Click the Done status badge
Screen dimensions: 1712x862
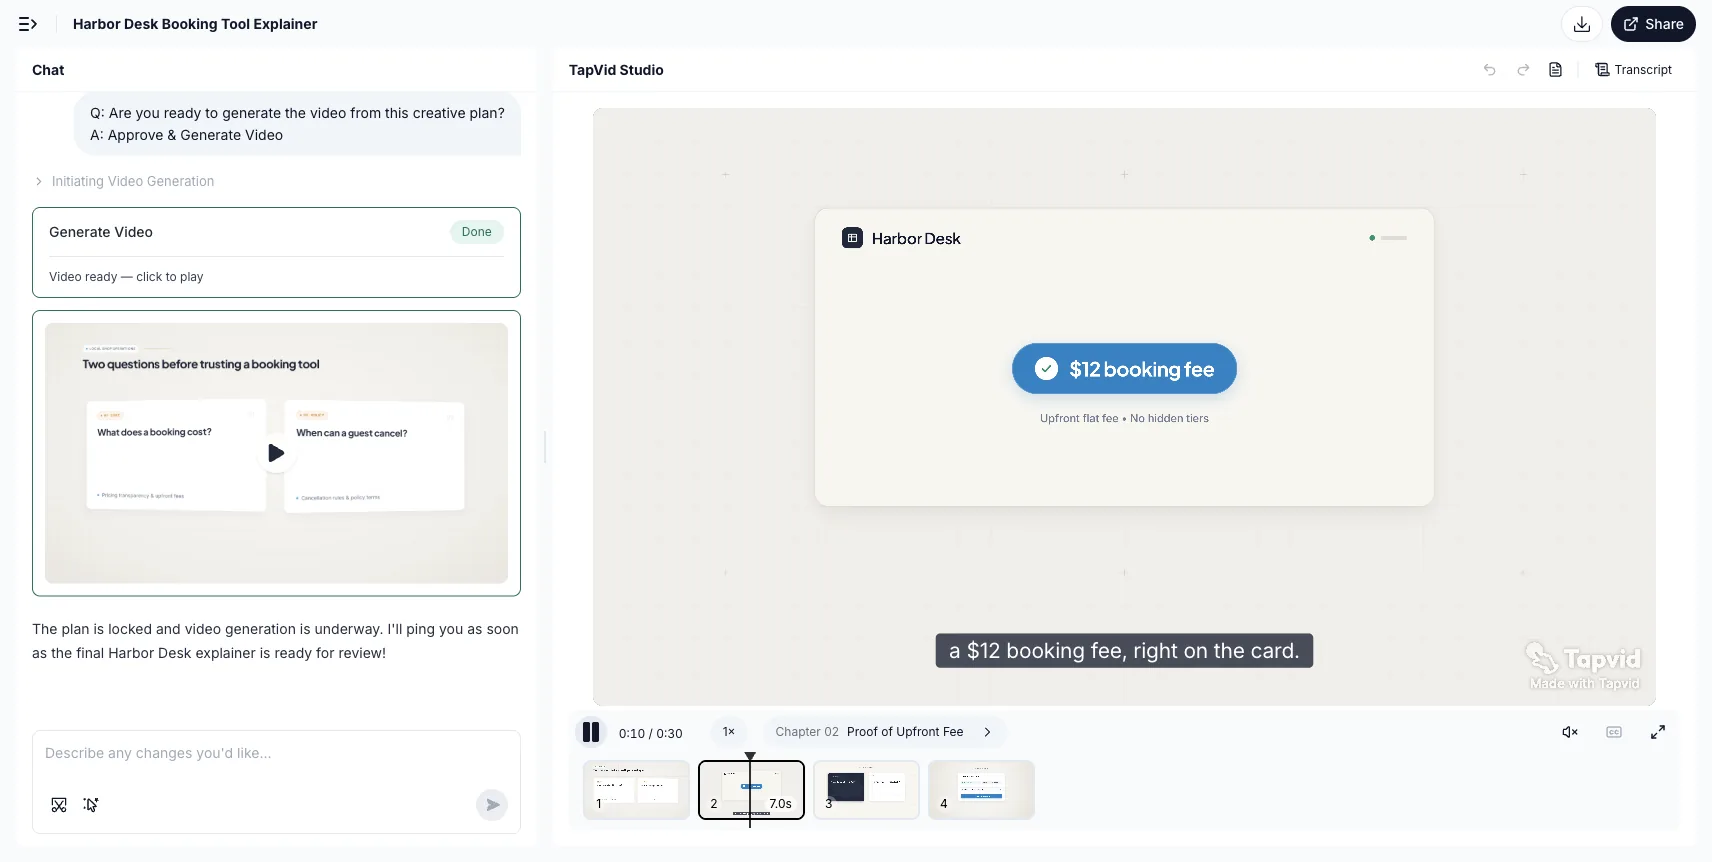[476, 232]
